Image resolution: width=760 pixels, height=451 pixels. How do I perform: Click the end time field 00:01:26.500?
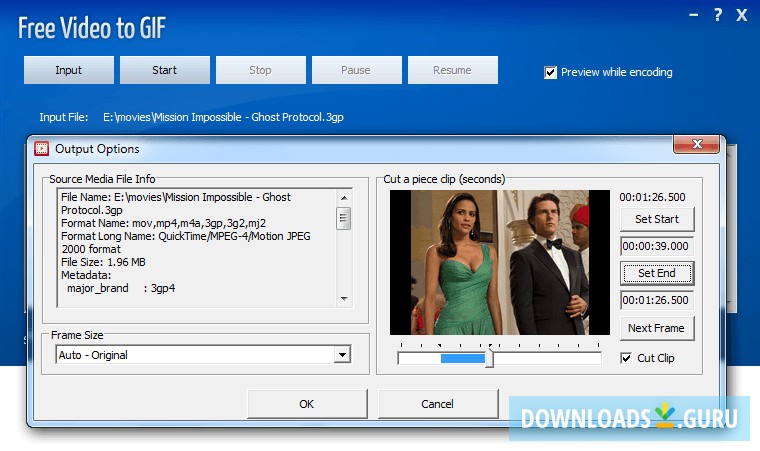[x=657, y=300]
